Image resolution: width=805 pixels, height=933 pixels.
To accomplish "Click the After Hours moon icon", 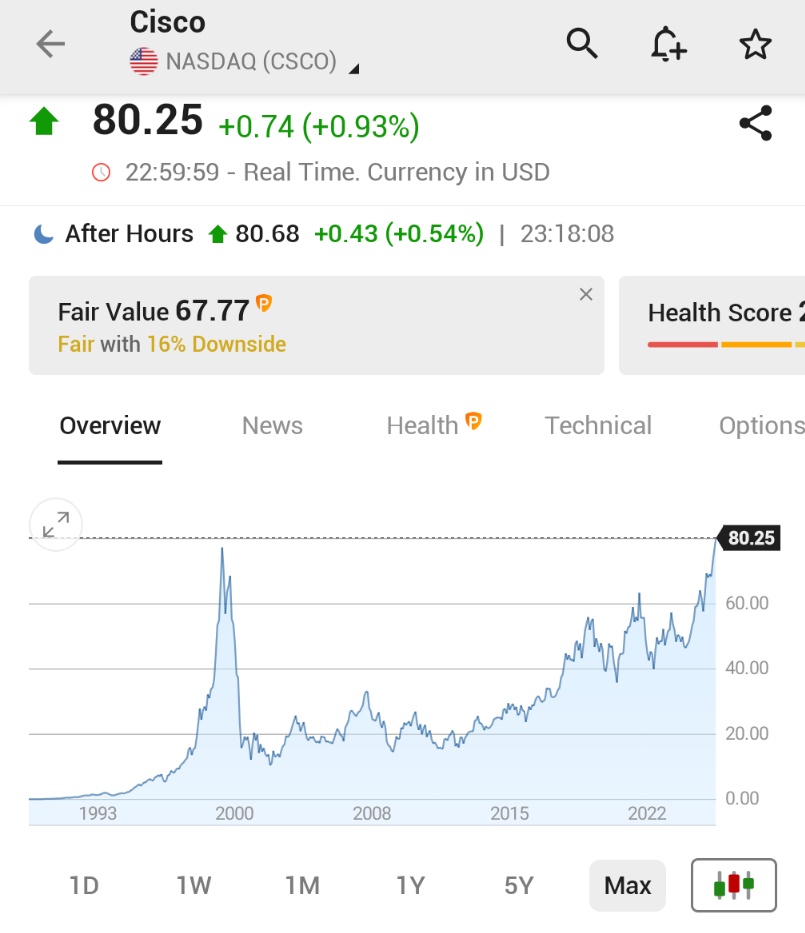I will [40, 233].
